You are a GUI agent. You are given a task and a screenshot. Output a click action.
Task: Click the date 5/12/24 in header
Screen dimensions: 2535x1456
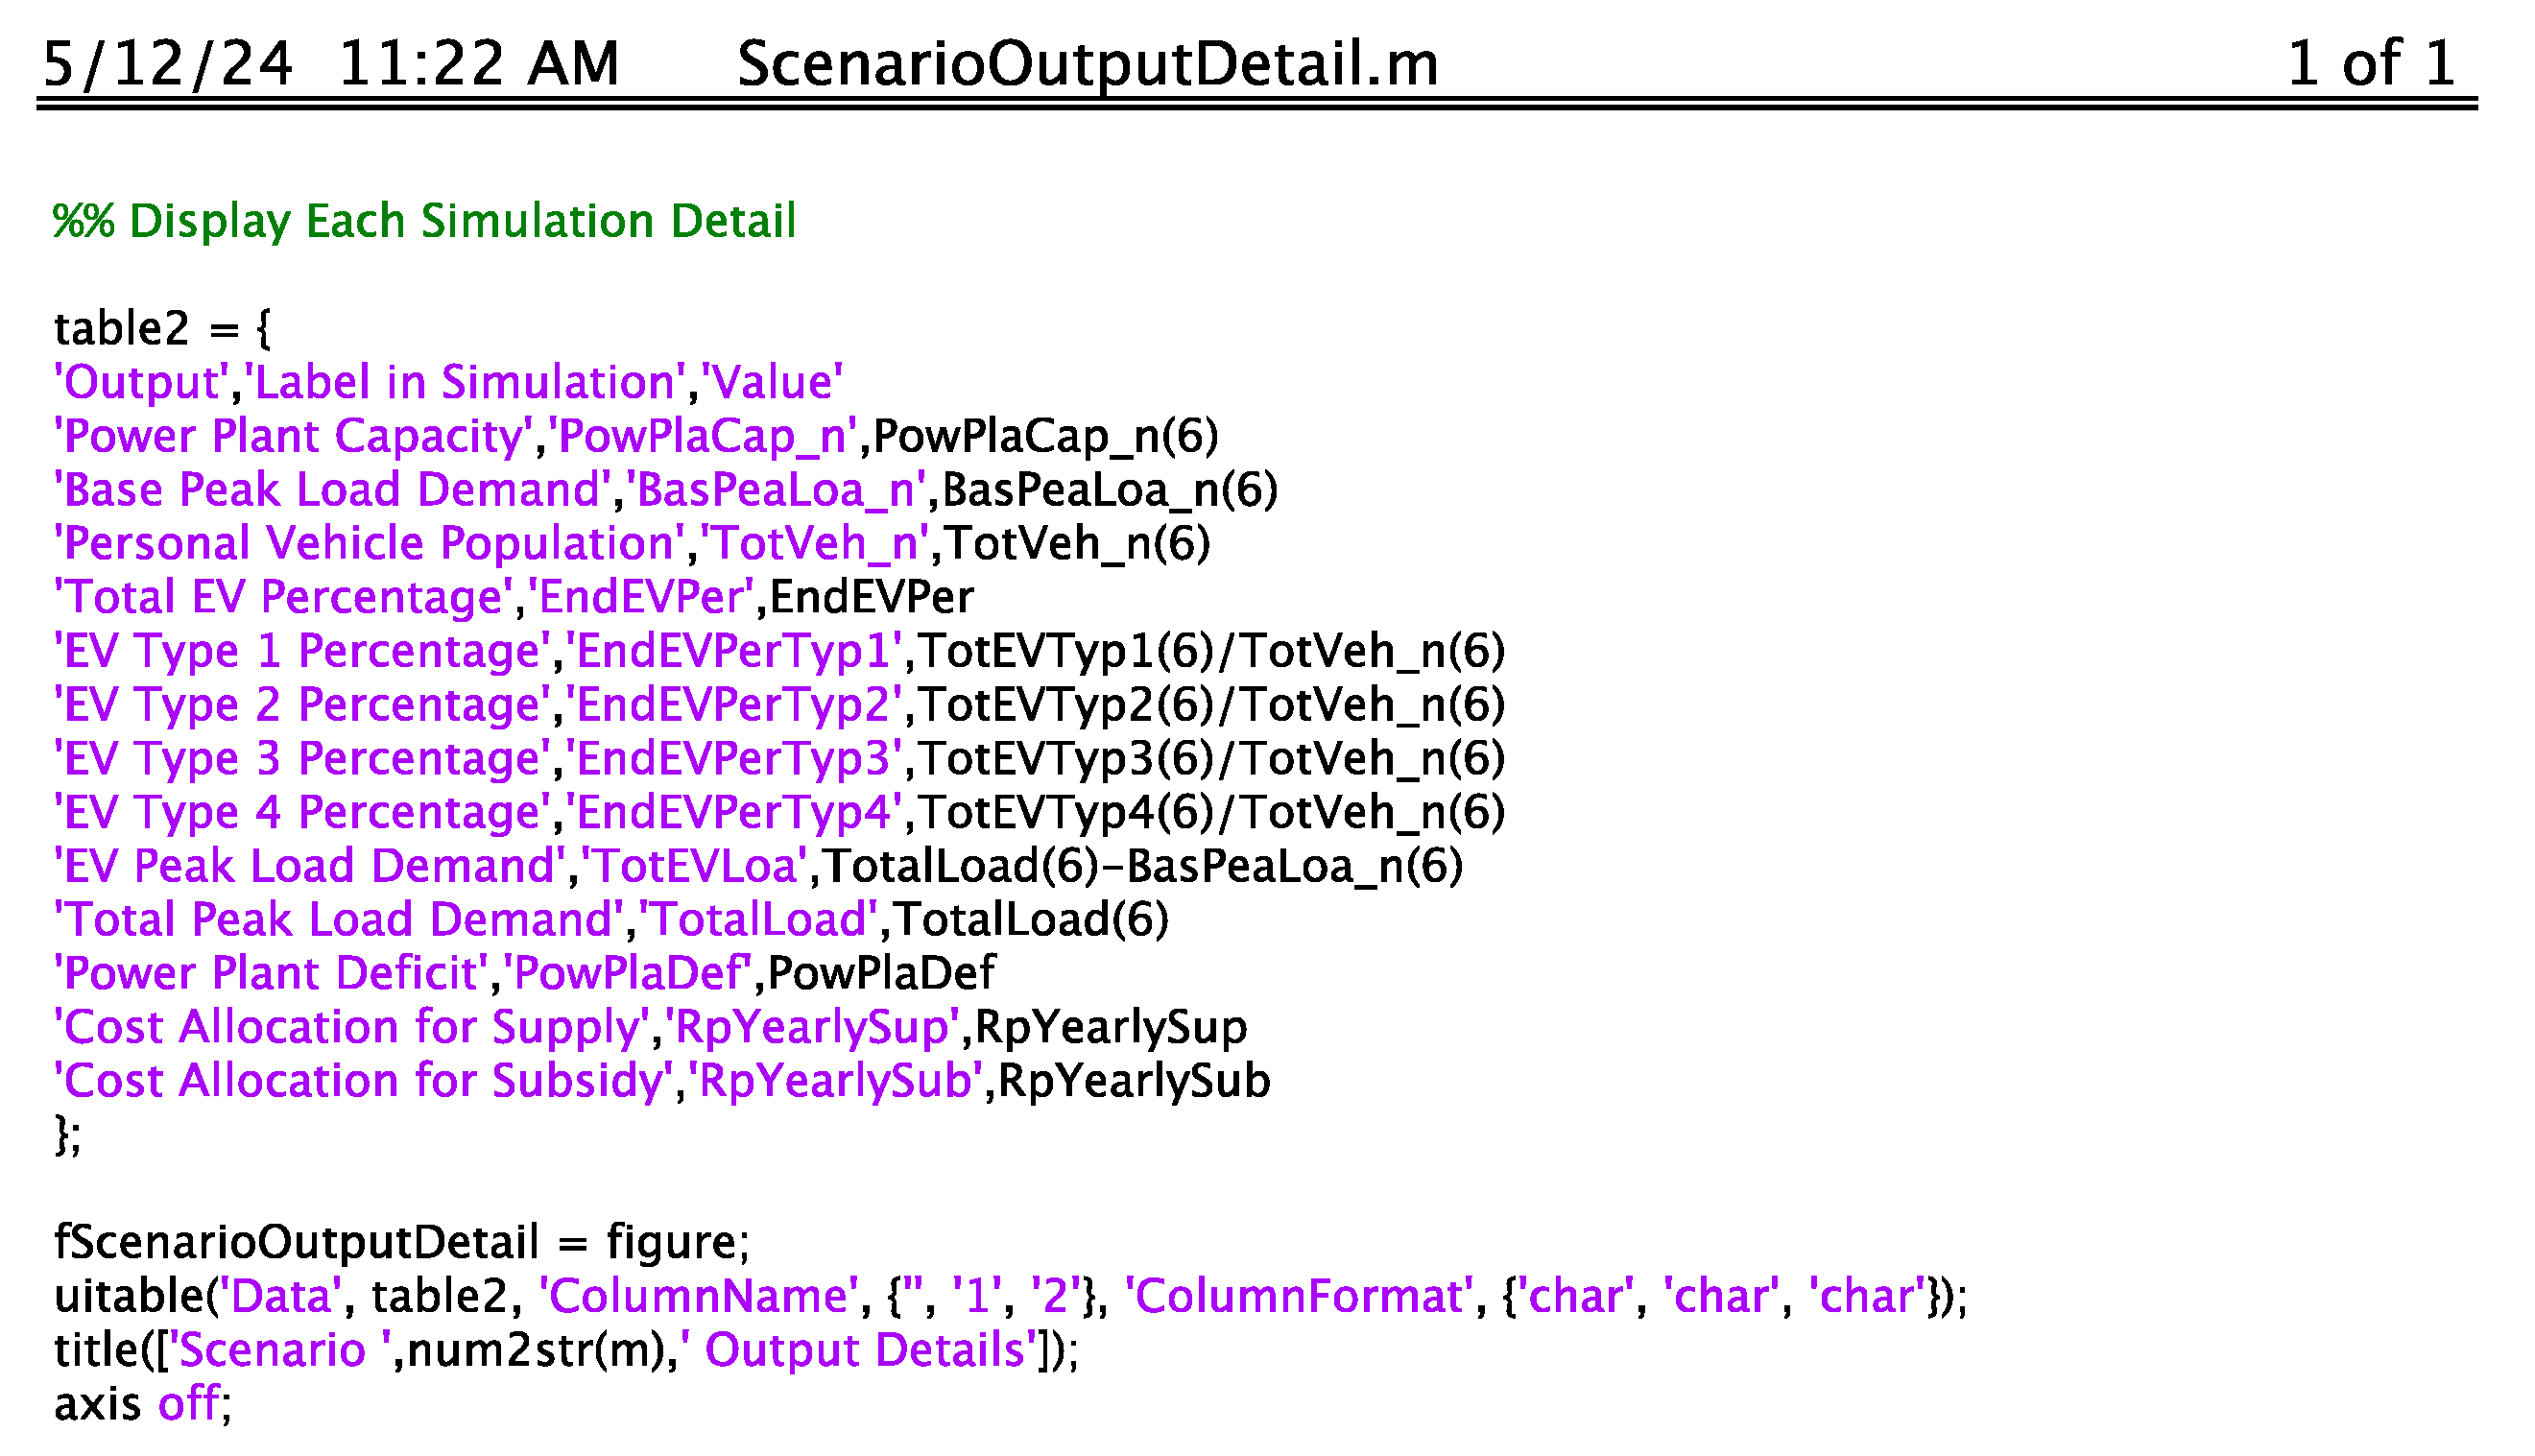click(168, 64)
